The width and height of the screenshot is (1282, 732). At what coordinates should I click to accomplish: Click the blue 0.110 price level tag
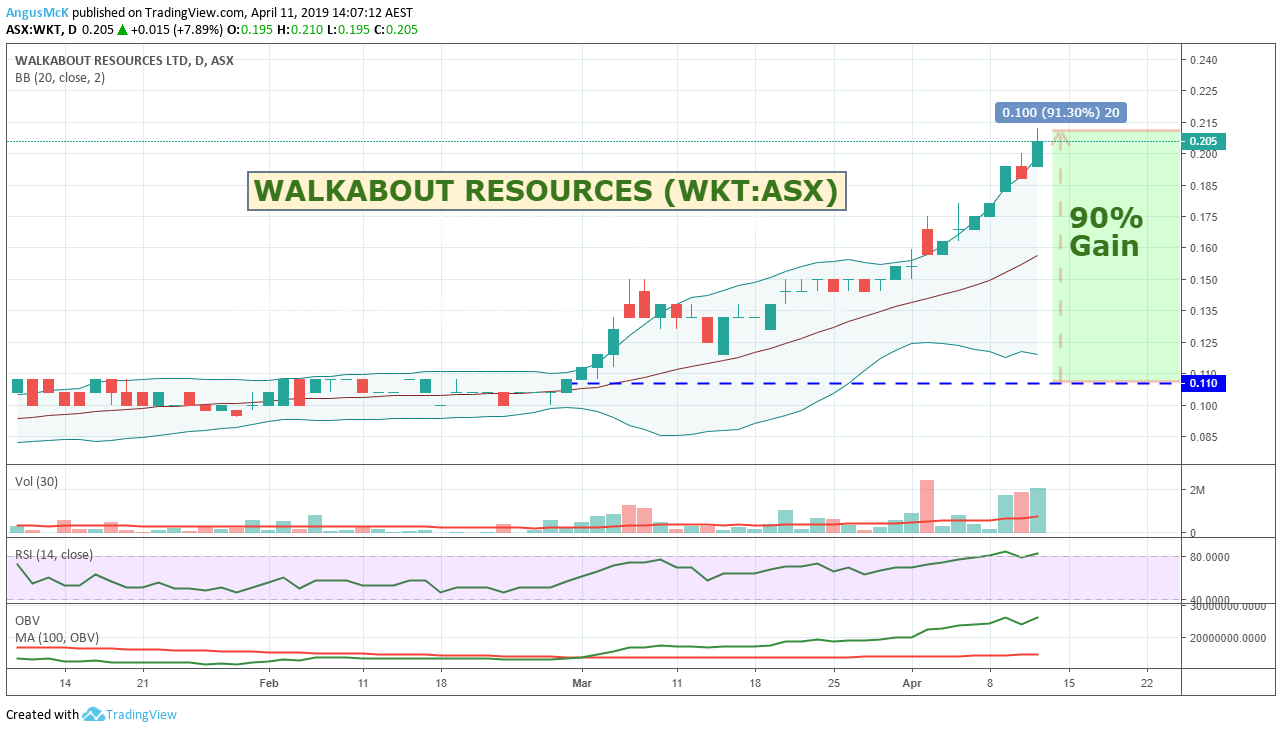1204,383
